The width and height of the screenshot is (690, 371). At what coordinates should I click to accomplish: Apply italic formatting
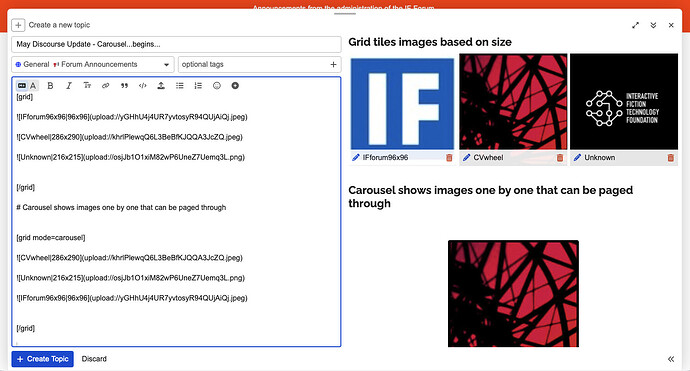click(69, 86)
